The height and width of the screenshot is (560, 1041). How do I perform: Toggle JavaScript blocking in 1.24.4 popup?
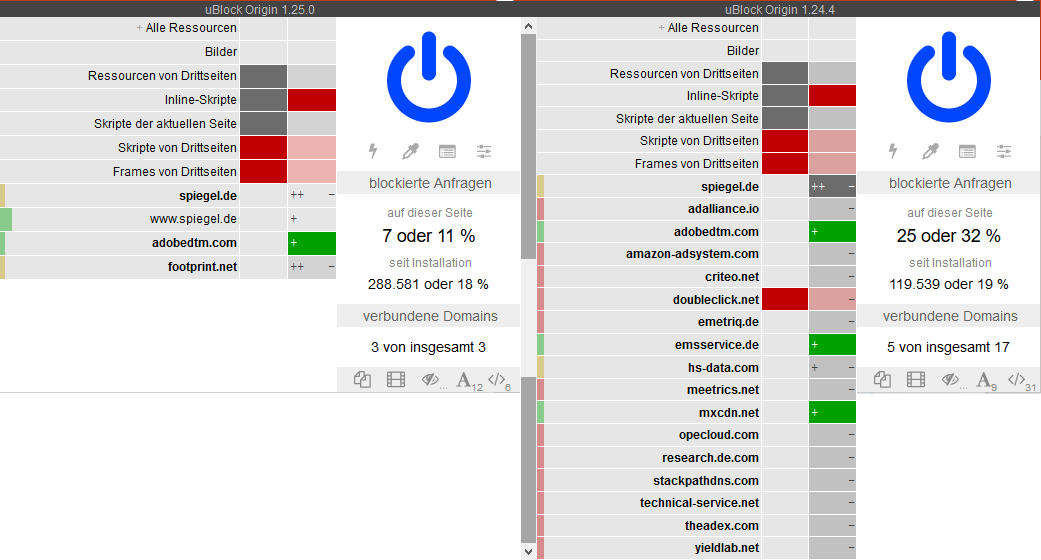click(x=1016, y=379)
